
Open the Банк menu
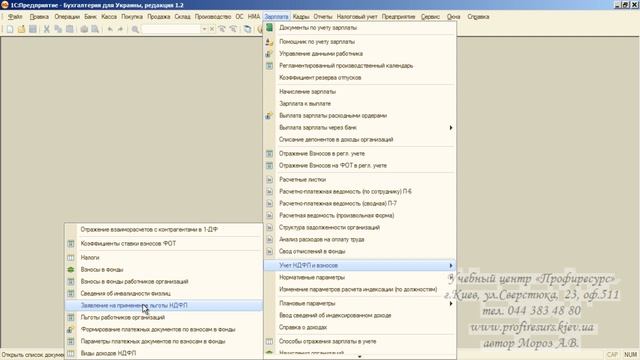tap(91, 17)
